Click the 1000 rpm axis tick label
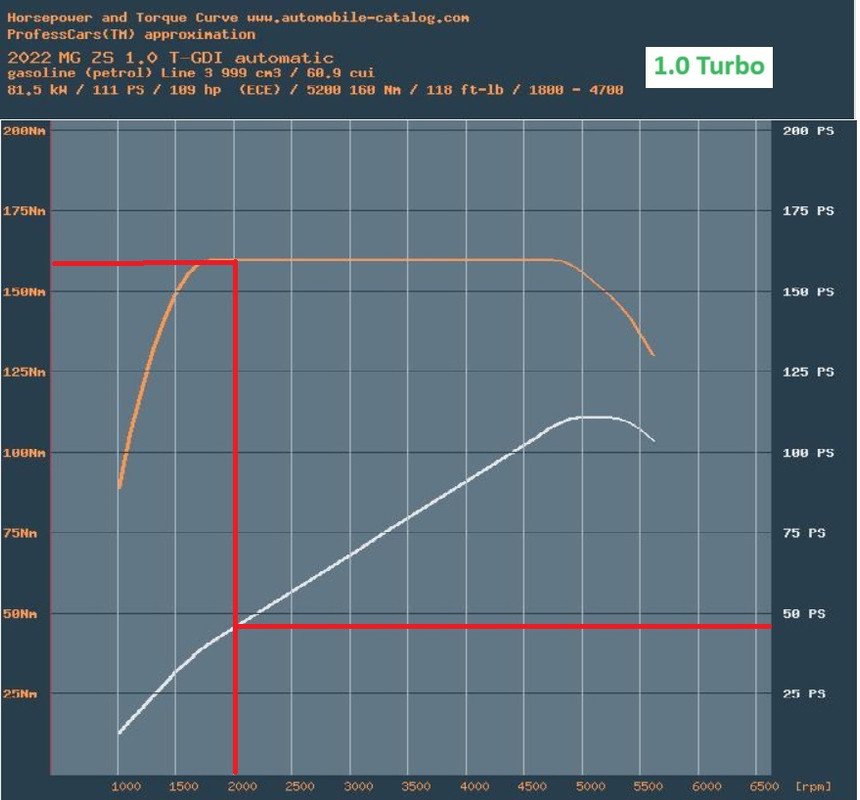This screenshot has width=860, height=800. (x=126, y=786)
